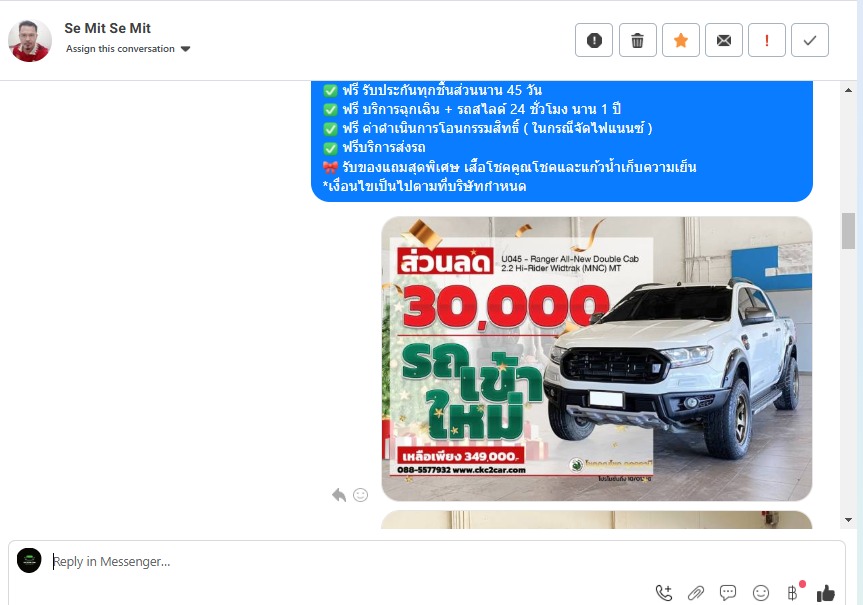Image resolution: width=863 pixels, height=605 pixels.
Task: Click the phone call request icon
Action: [664, 593]
